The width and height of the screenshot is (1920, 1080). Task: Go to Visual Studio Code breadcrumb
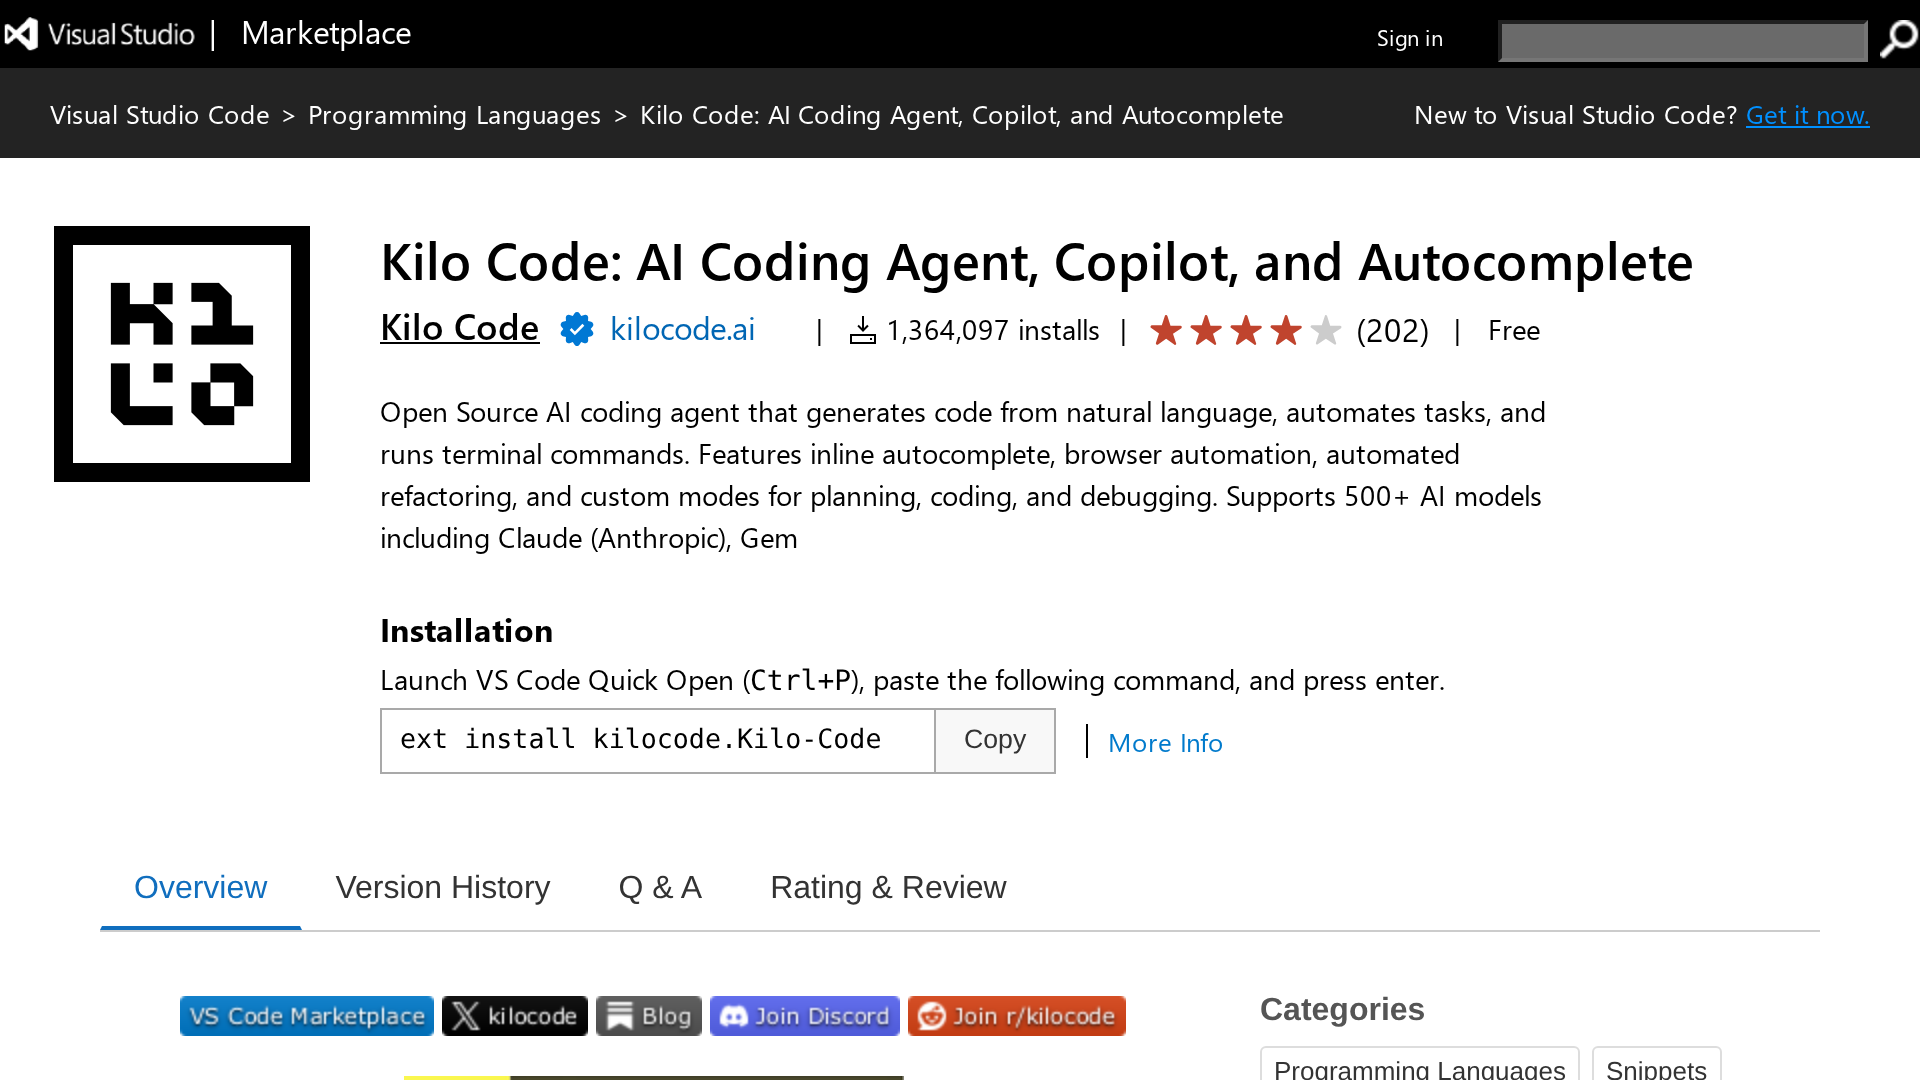click(160, 115)
